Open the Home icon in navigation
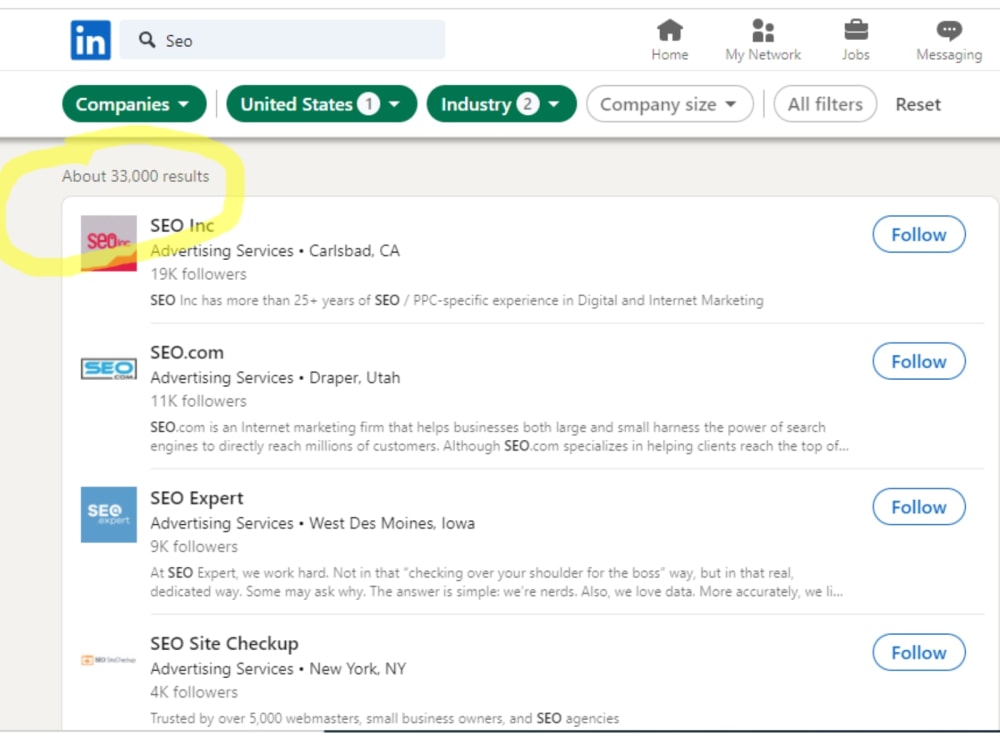 [x=670, y=30]
